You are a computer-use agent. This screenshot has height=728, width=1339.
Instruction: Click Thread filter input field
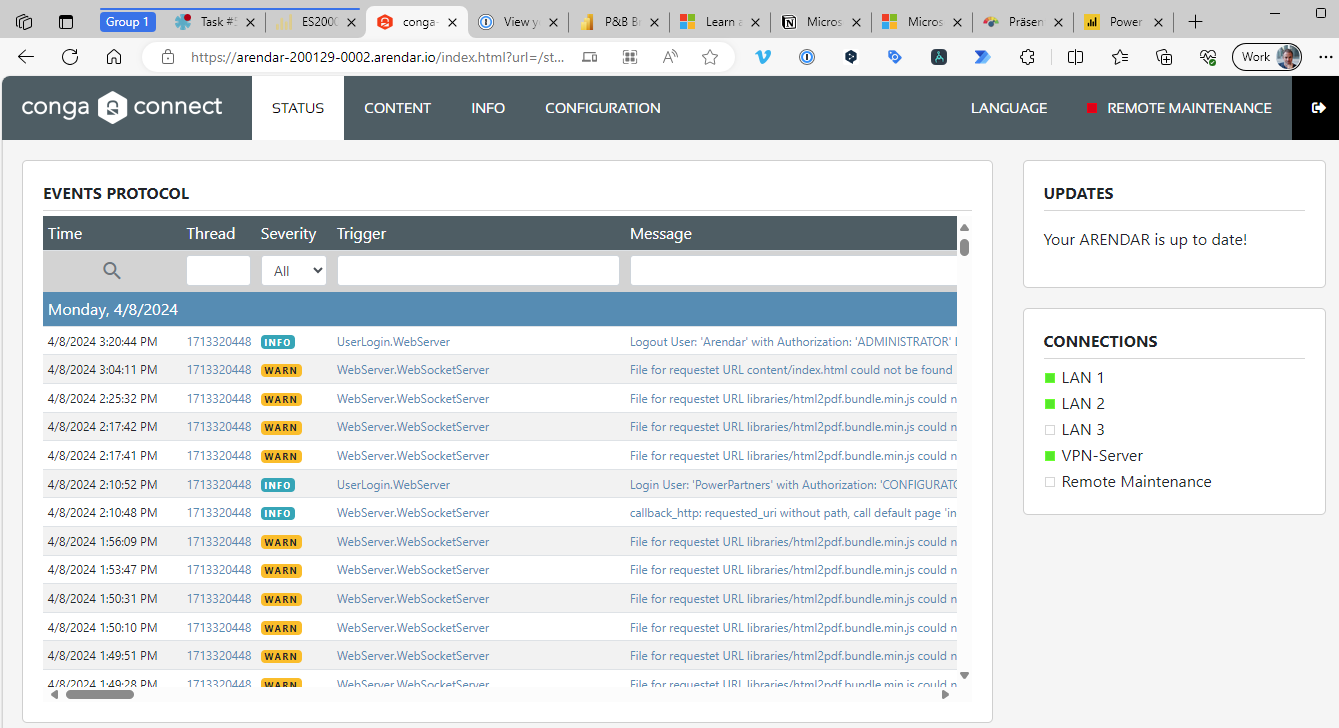pyautogui.click(x=218, y=270)
